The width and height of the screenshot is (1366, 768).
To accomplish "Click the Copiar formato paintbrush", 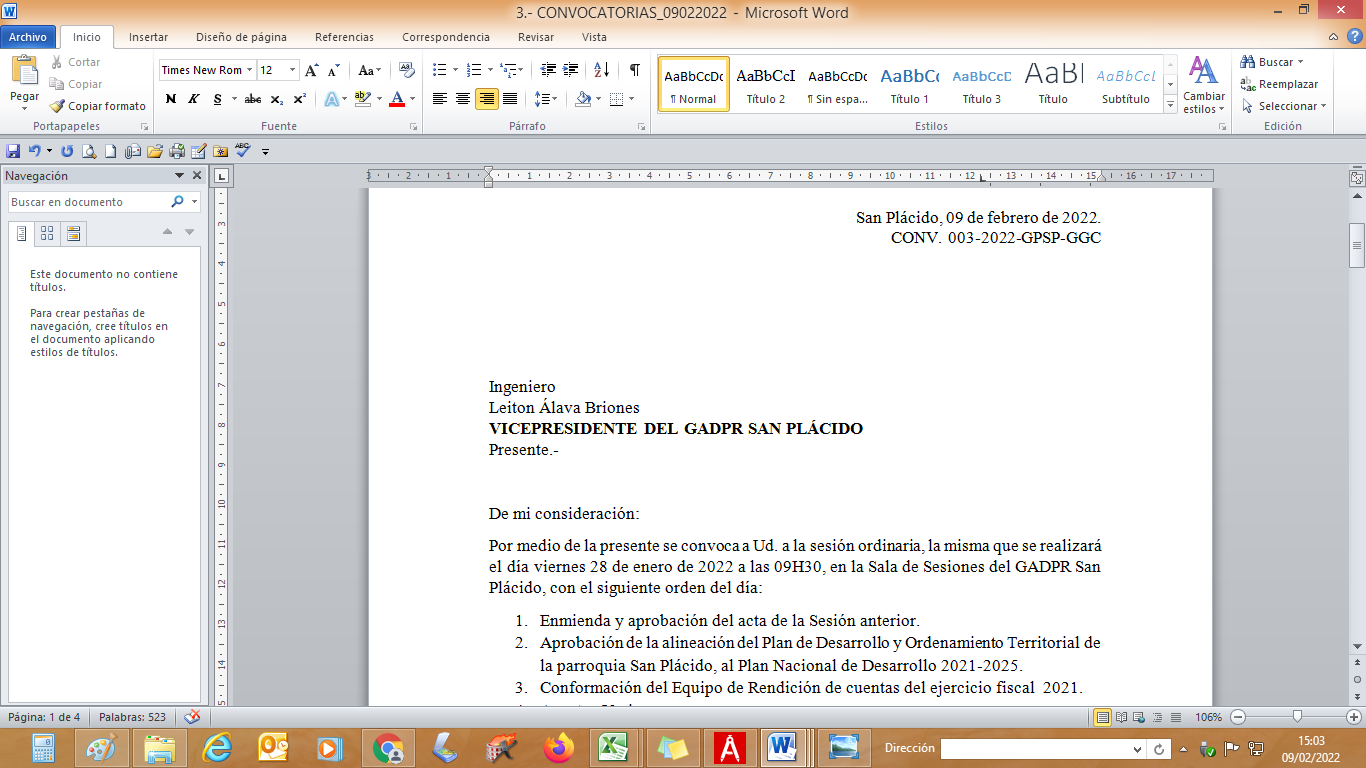I will [x=97, y=106].
